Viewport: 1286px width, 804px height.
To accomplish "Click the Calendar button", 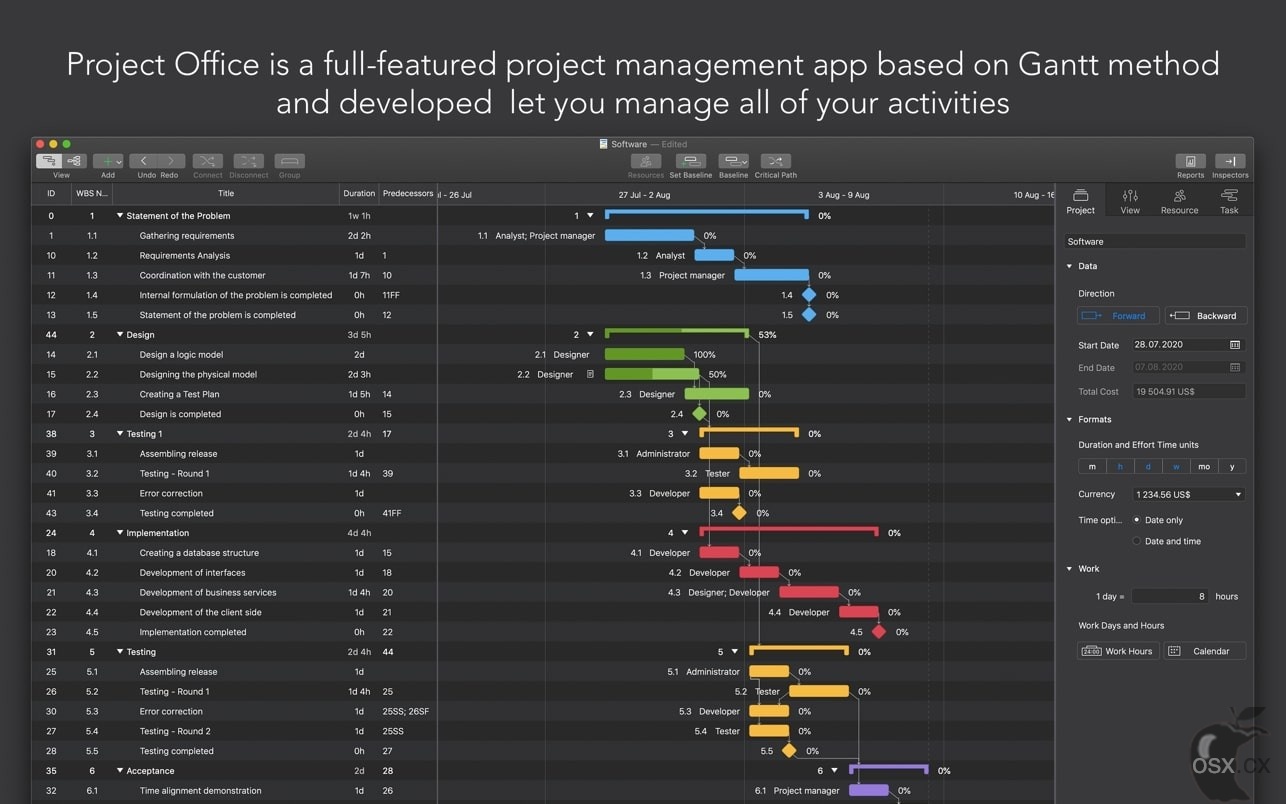I will point(1205,651).
